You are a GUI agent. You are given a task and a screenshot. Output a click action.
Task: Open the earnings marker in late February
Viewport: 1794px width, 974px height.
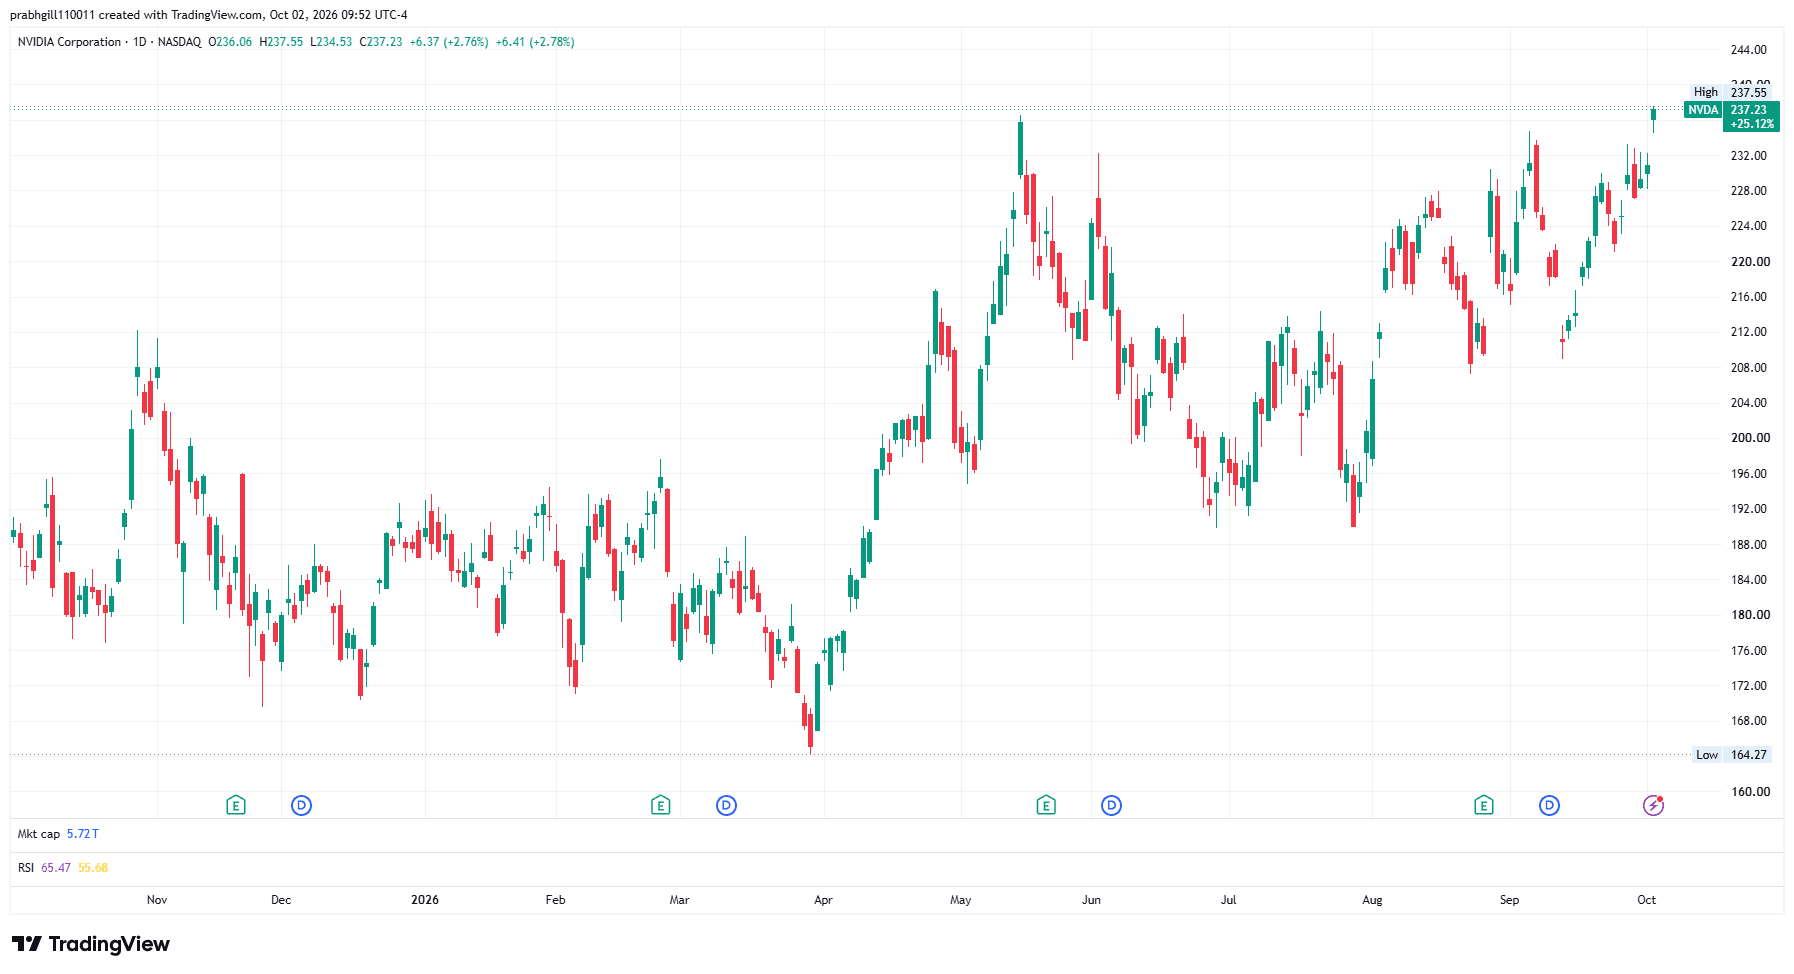pos(660,805)
